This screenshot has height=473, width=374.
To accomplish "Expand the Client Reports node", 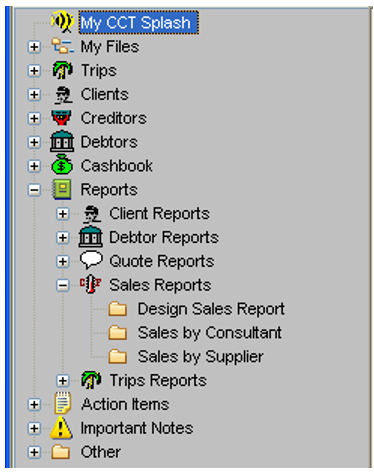I will pyautogui.click(x=63, y=214).
